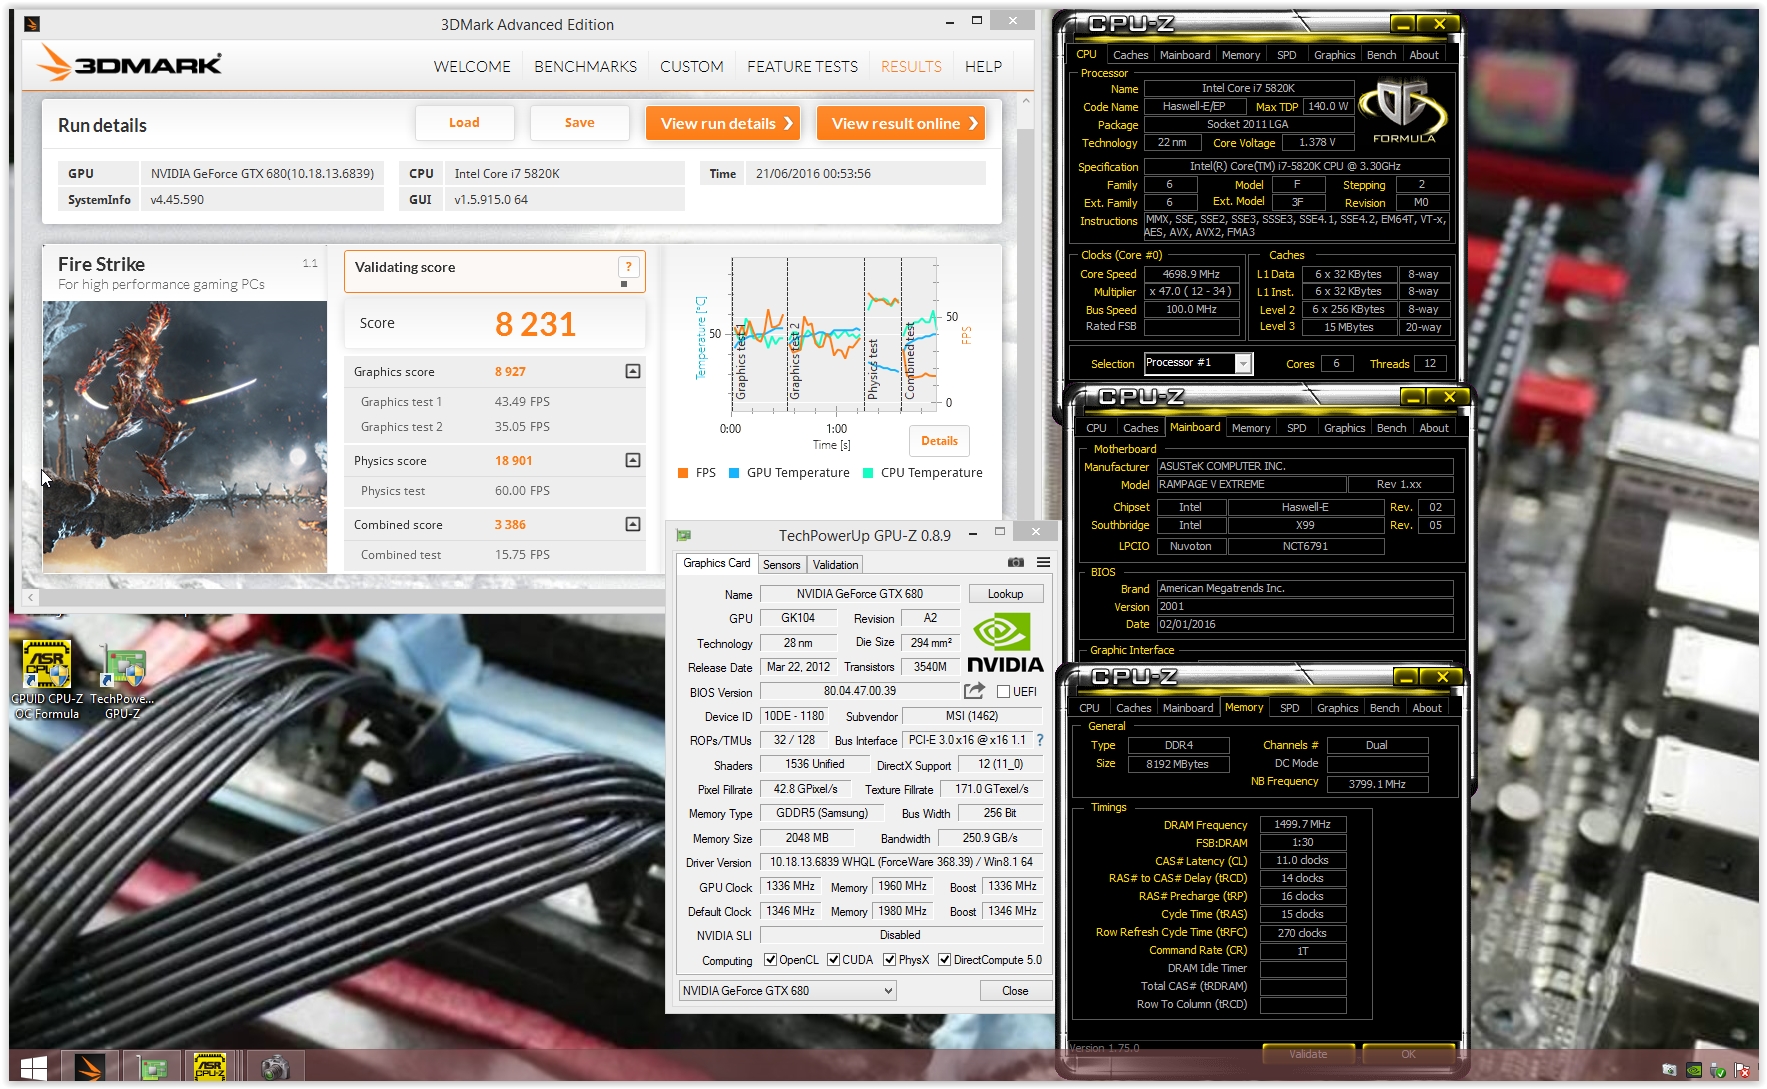Image resolution: width=1767 pixels, height=1089 pixels.
Task: Collapse the Physics score section
Action: pyautogui.click(x=632, y=460)
